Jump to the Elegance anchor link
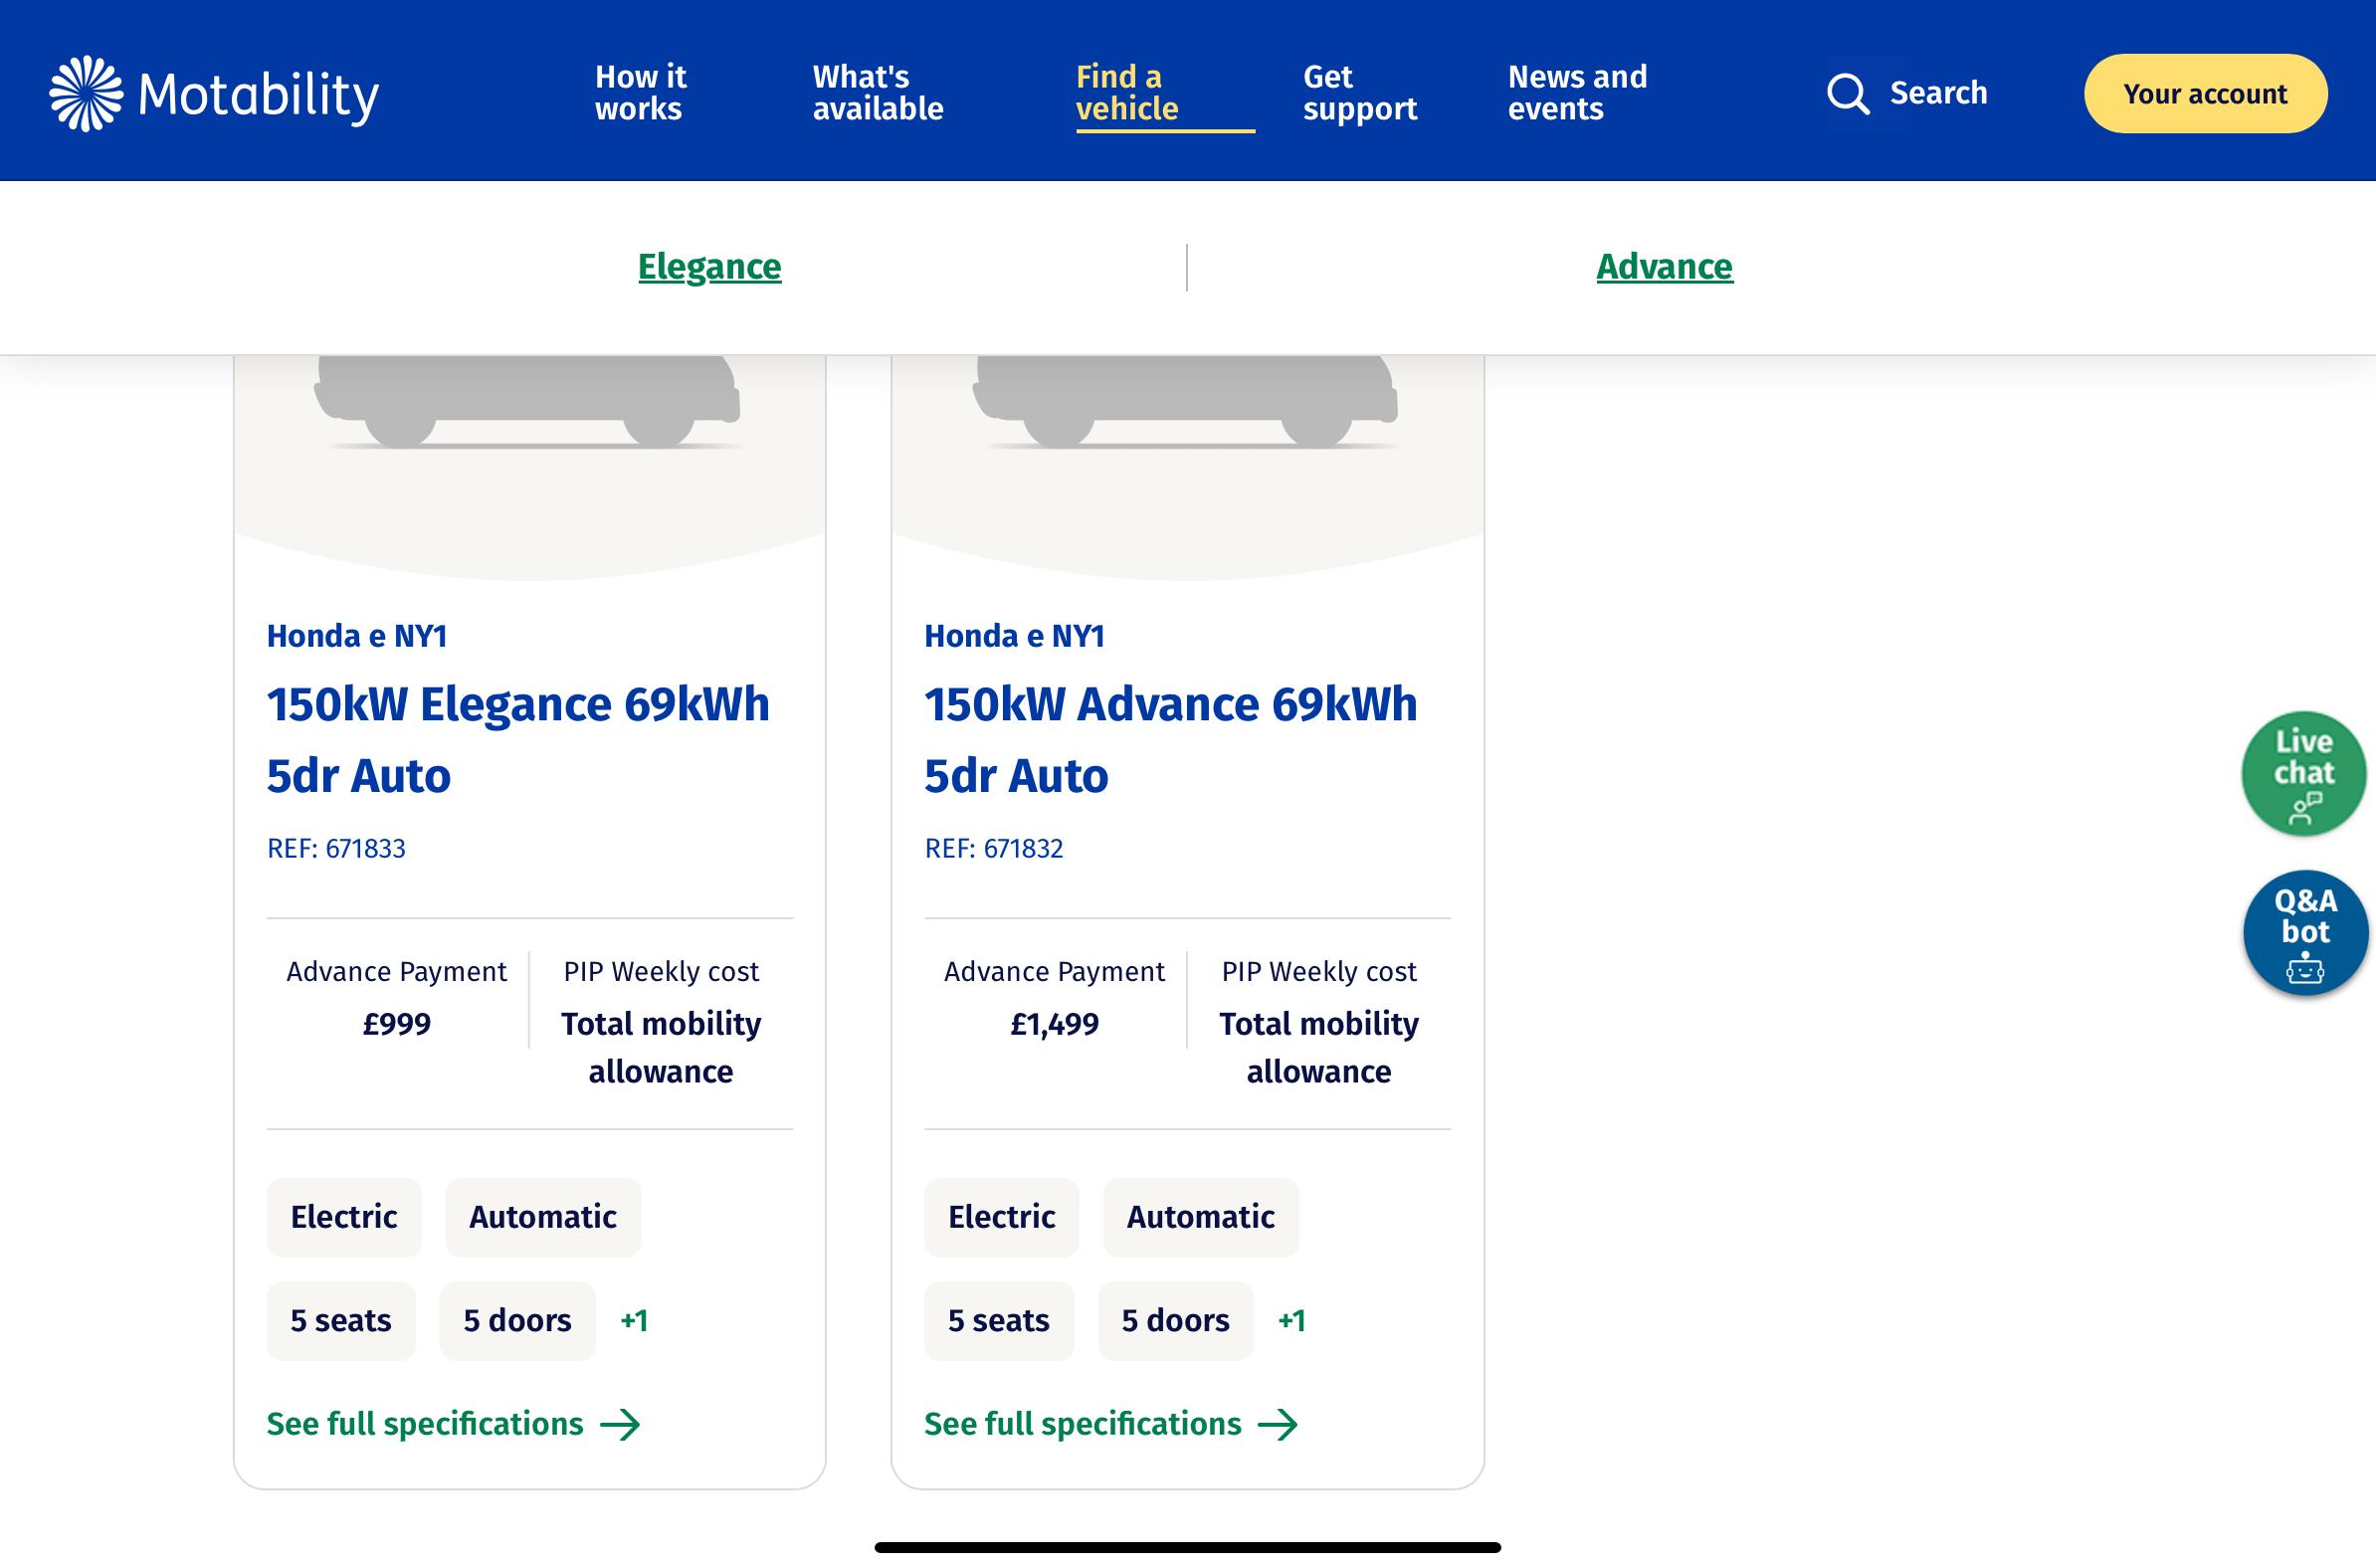The image size is (2376, 1568). tap(709, 267)
